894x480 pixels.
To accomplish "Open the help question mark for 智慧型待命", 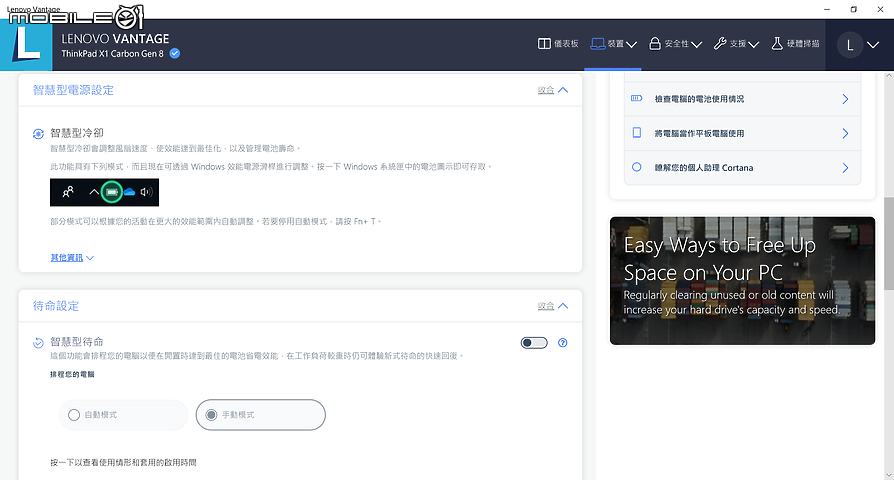I will pyautogui.click(x=563, y=343).
